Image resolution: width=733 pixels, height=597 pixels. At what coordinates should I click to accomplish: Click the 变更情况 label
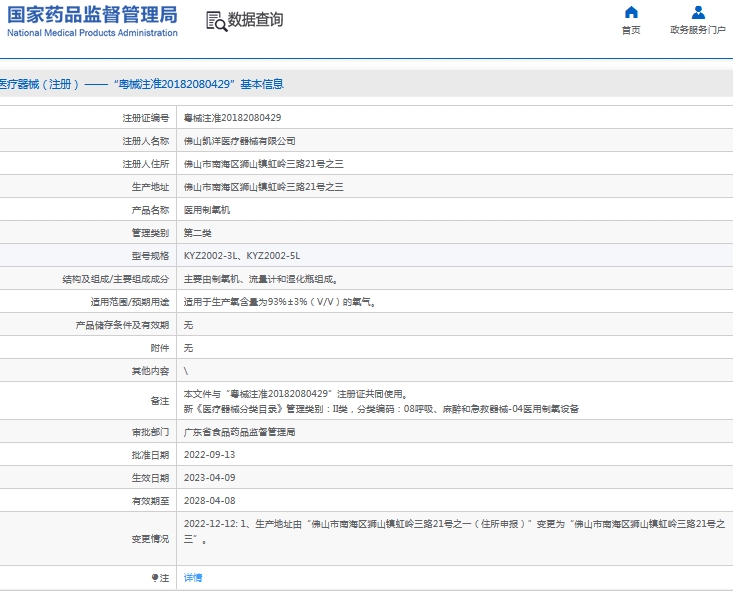click(x=151, y=539)
